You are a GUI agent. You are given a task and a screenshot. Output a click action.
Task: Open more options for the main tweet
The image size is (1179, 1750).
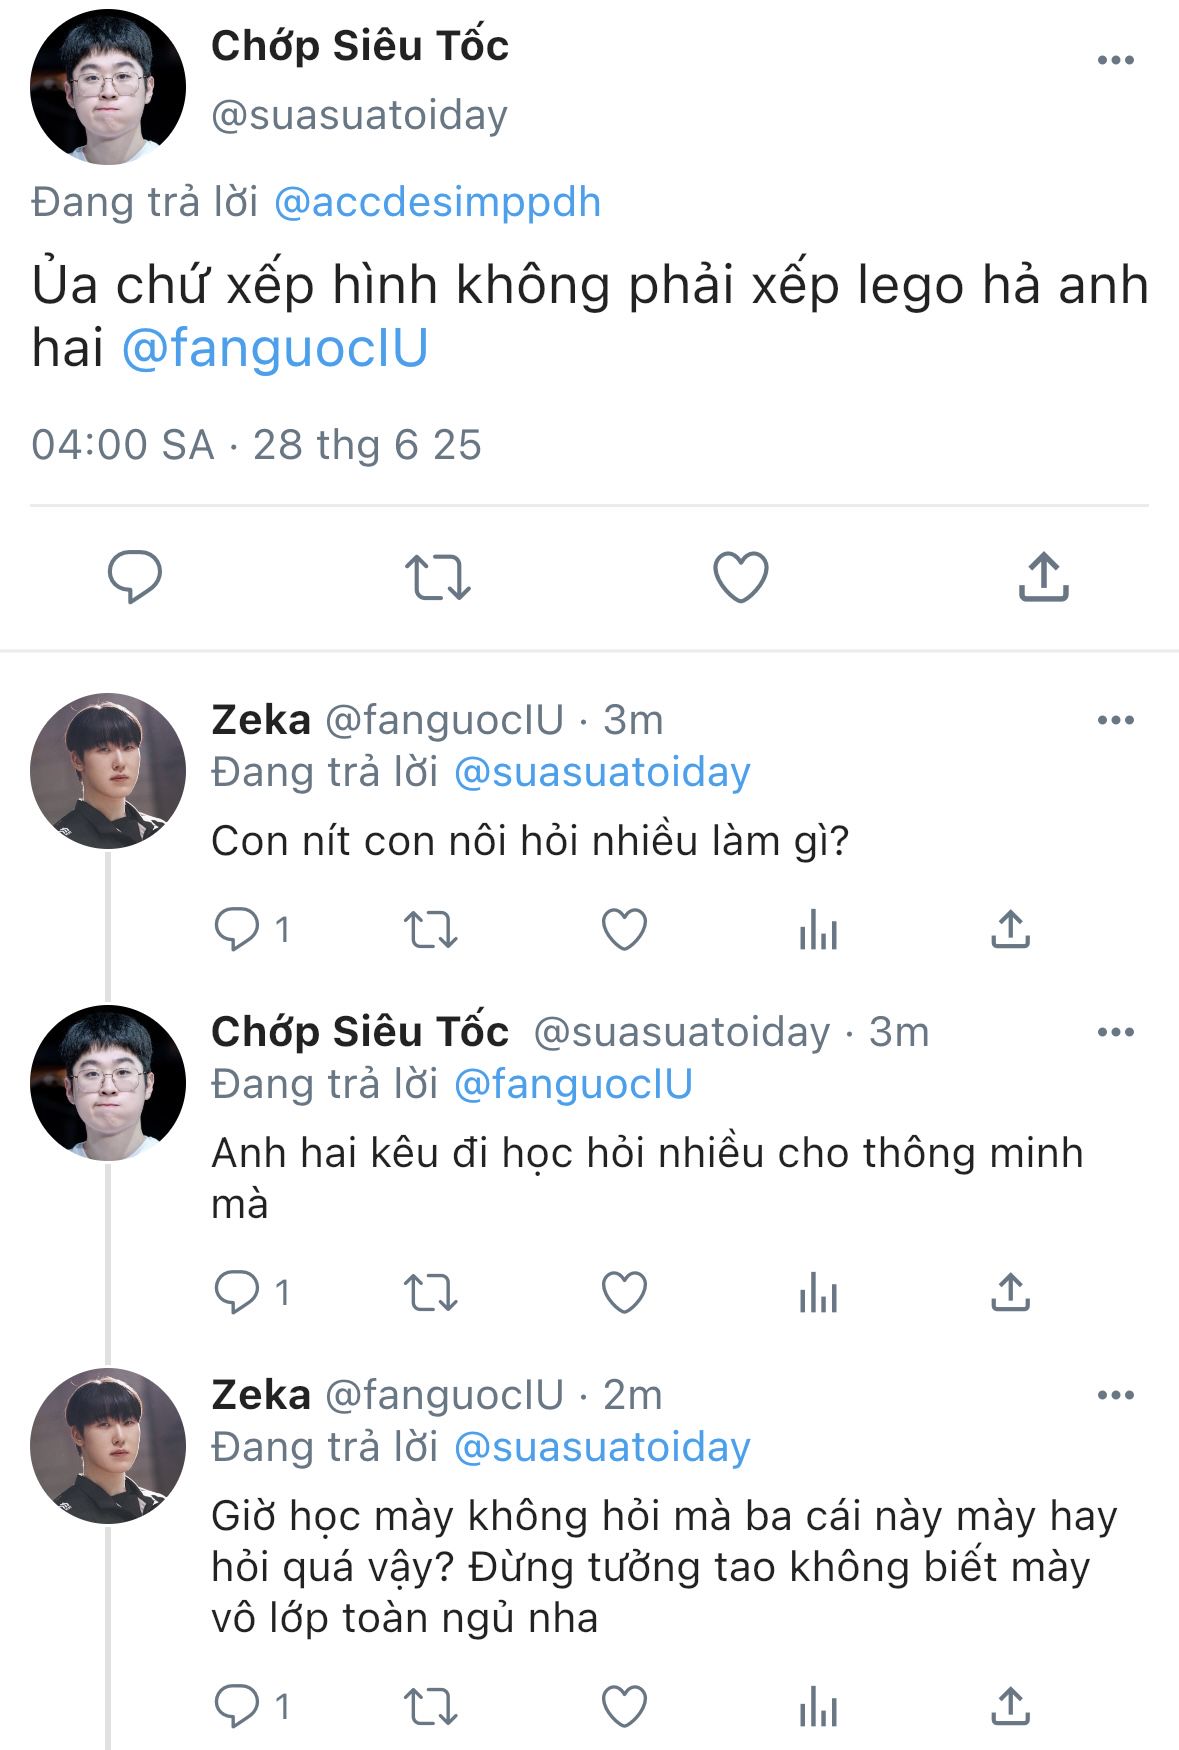[x=1115, y=60]
